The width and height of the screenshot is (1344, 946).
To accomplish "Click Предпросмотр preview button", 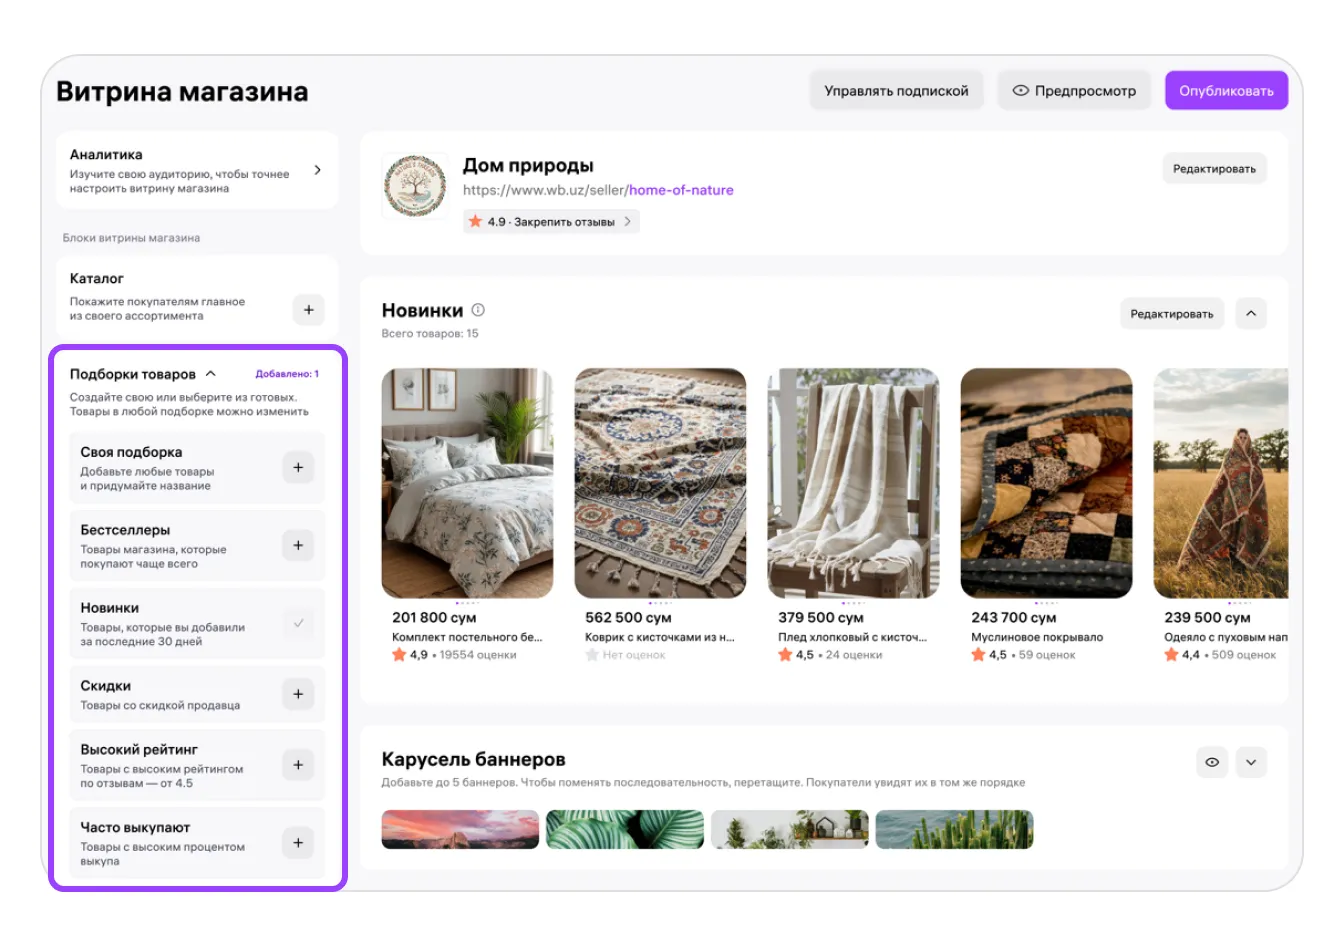I will [1074, 90].
